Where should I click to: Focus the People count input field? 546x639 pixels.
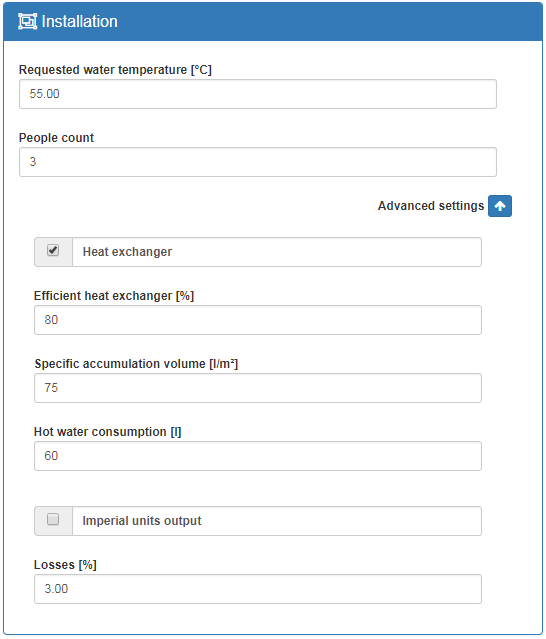pyautogui.click(x=258, y=162)
